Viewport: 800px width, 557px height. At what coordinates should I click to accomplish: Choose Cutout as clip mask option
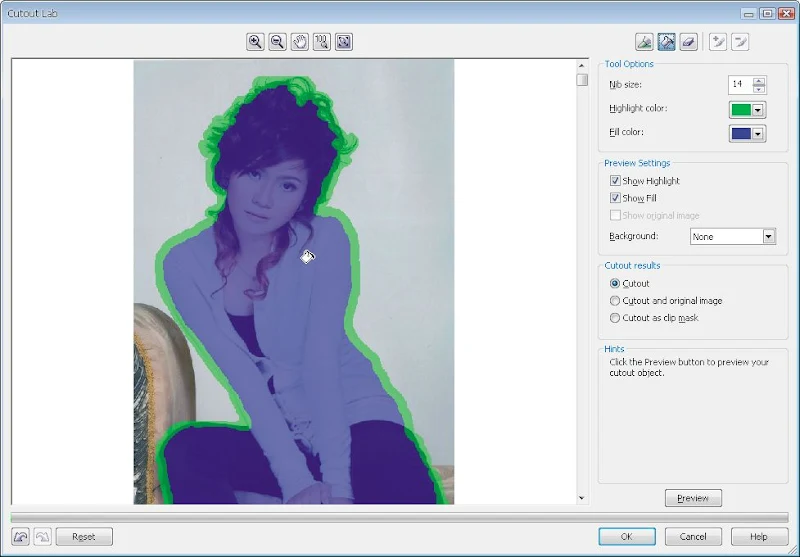pyautogui.click(x=615, y=318)
